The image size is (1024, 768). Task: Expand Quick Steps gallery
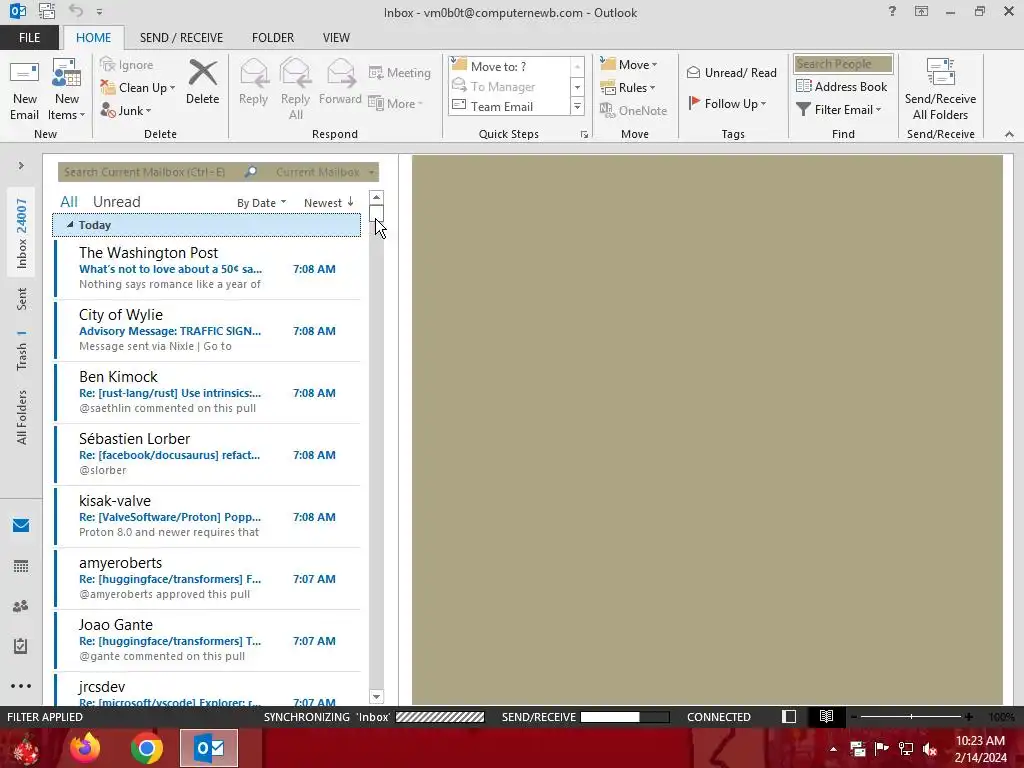577,107
